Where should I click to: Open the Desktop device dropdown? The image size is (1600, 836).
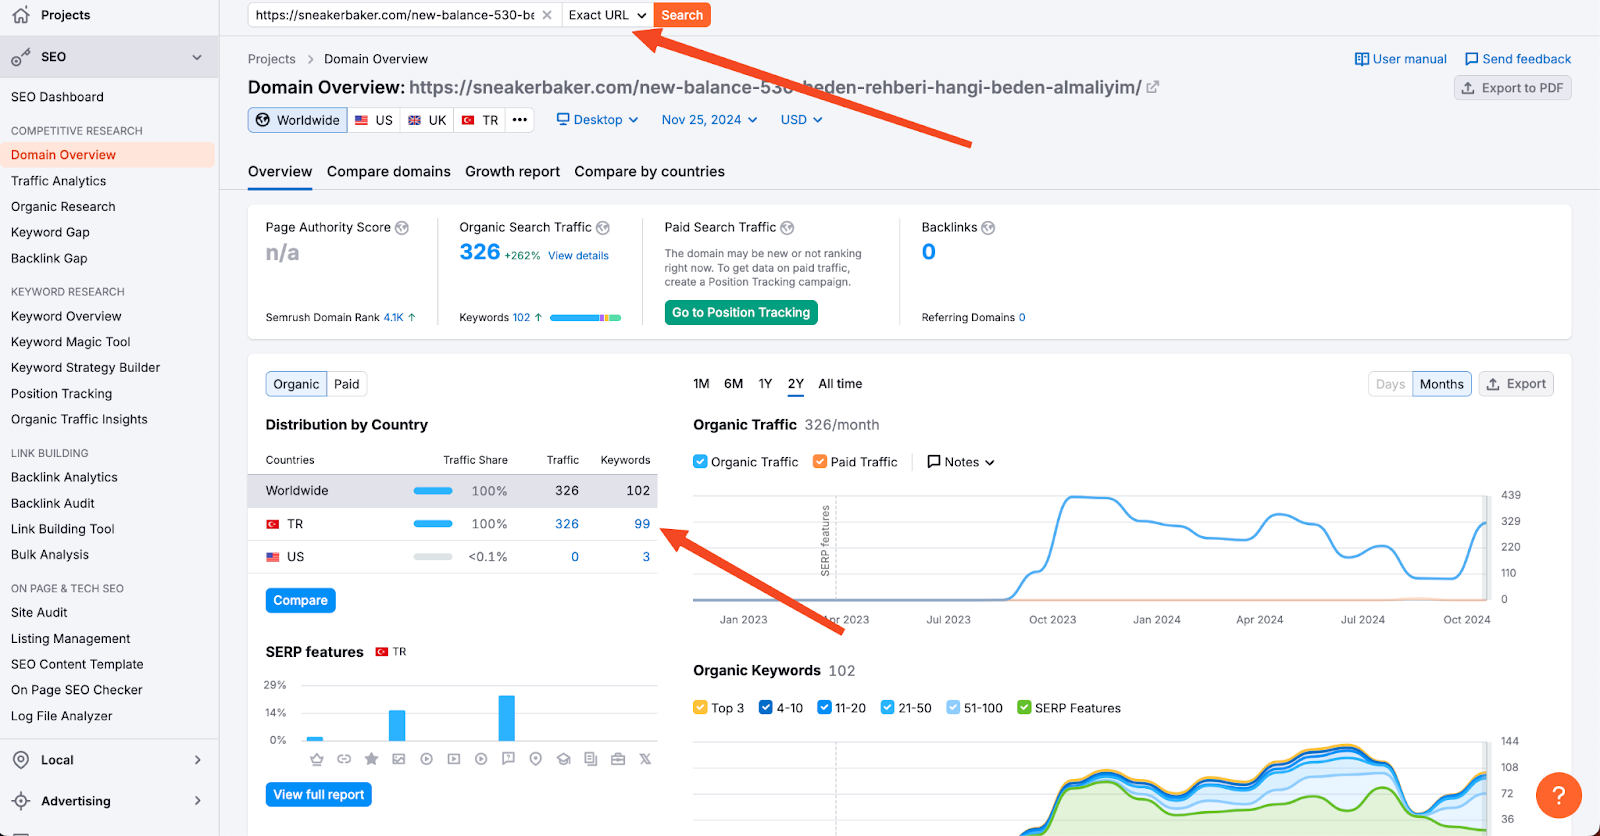tap(598, 120)
